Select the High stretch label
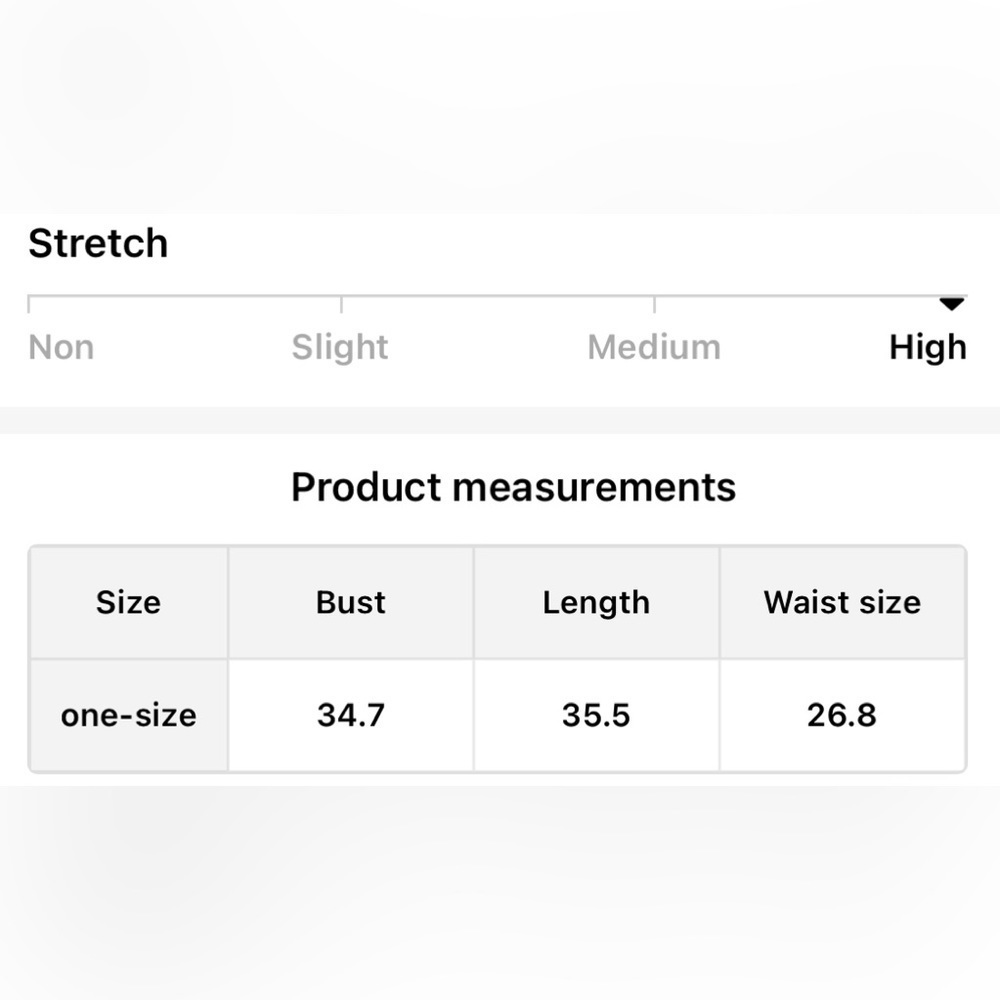1000x1000 pixels. point(927,347)
